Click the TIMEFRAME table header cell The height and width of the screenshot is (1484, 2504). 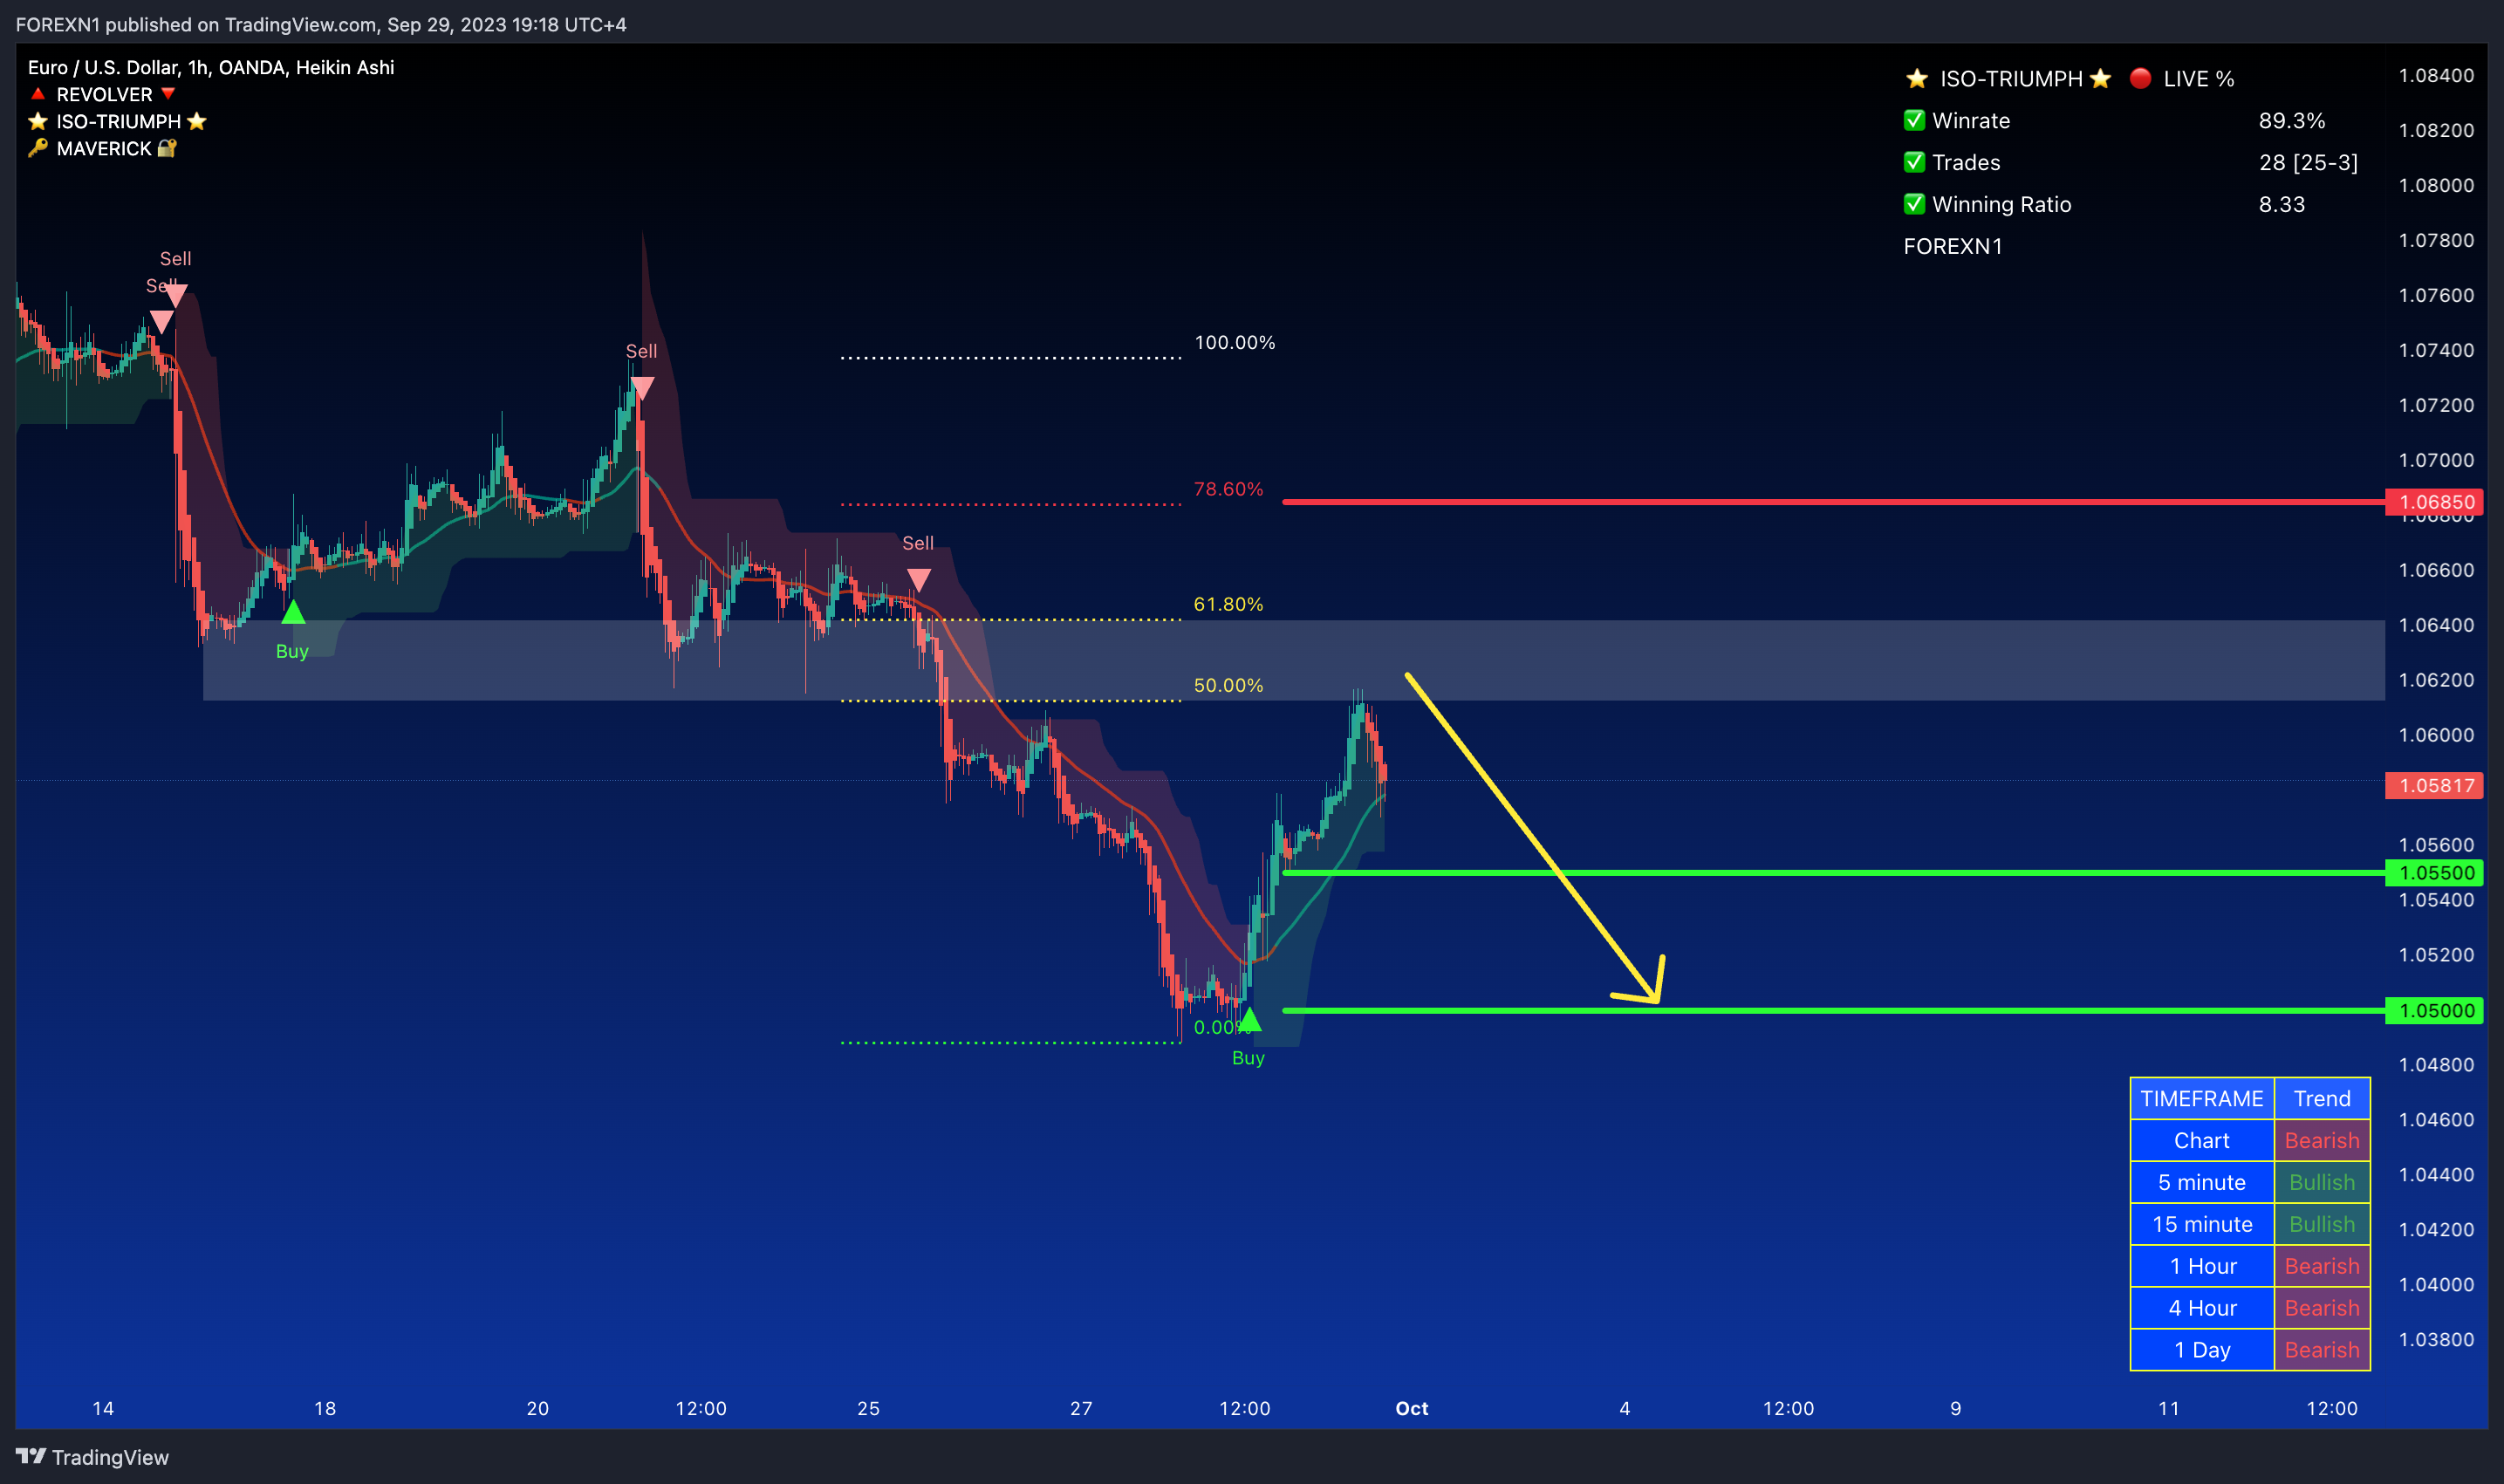click(2202, 1099)
